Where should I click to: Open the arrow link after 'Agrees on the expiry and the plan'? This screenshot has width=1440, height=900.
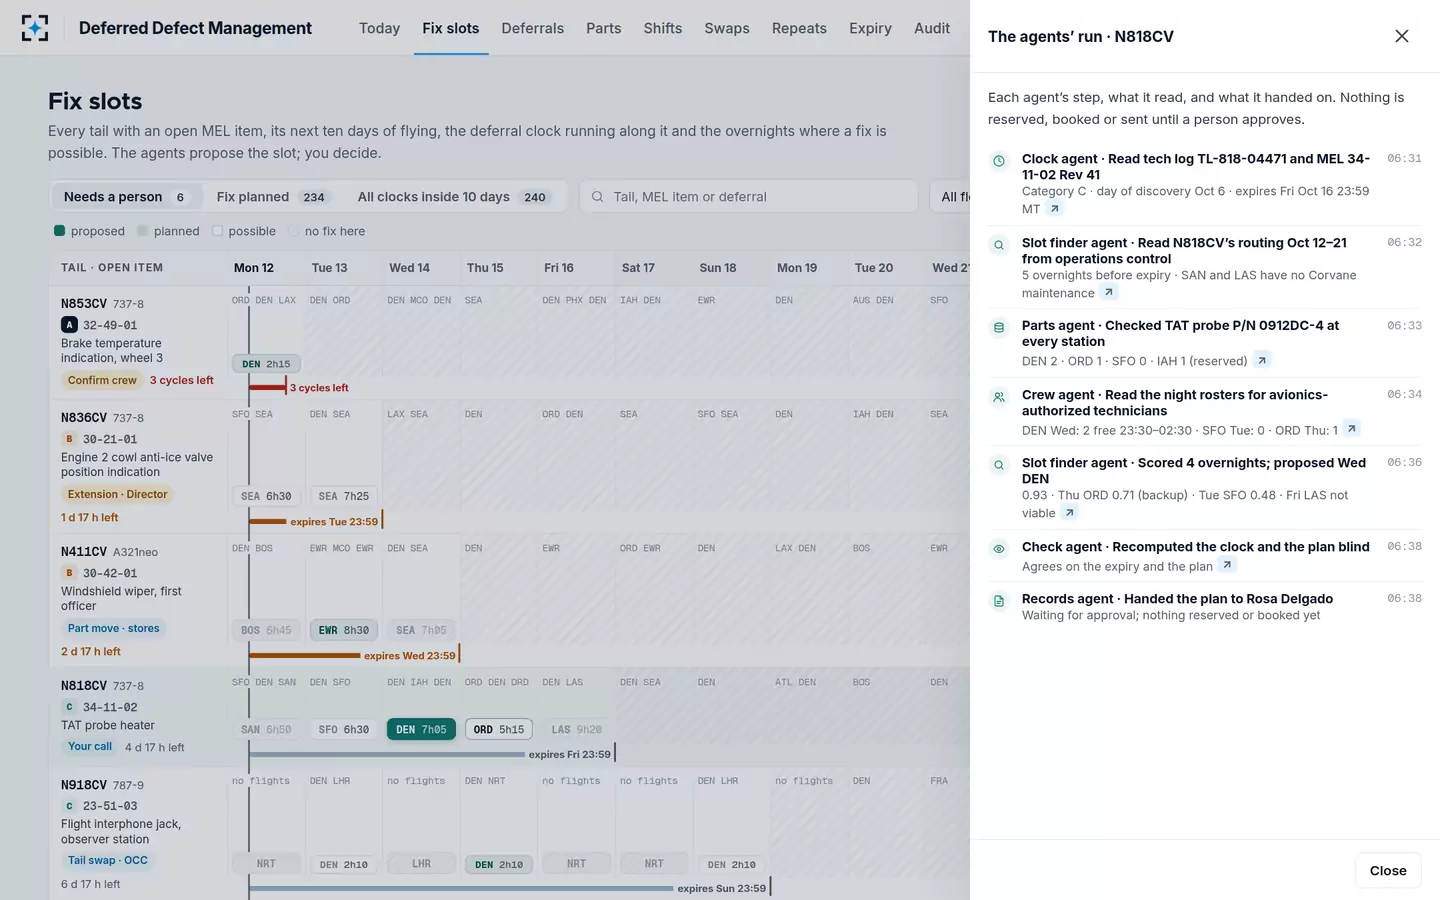pyautogui.click(x=1227, y=566)
